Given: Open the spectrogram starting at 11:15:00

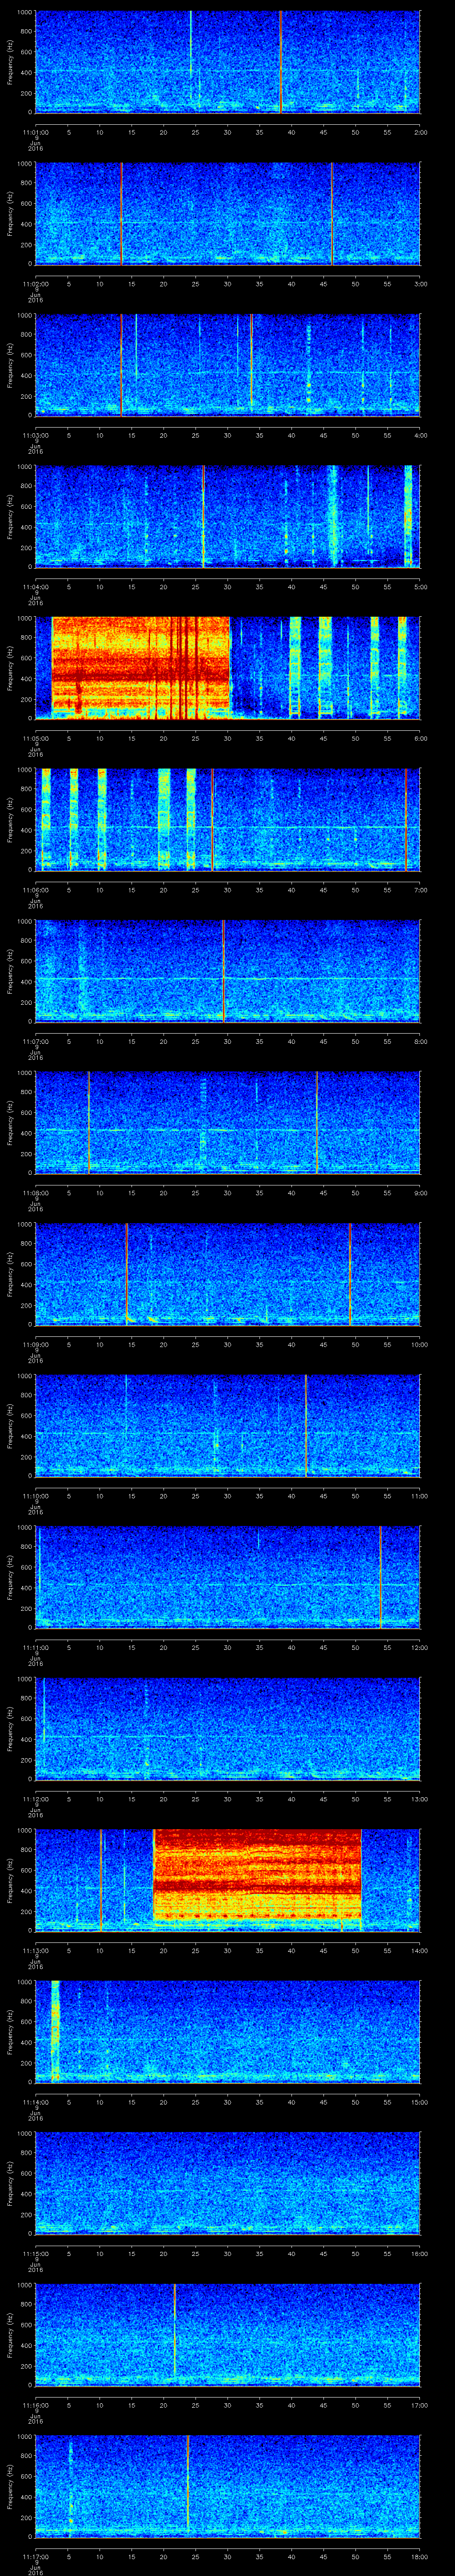Looking at the screenshot, I should 228,2183.
